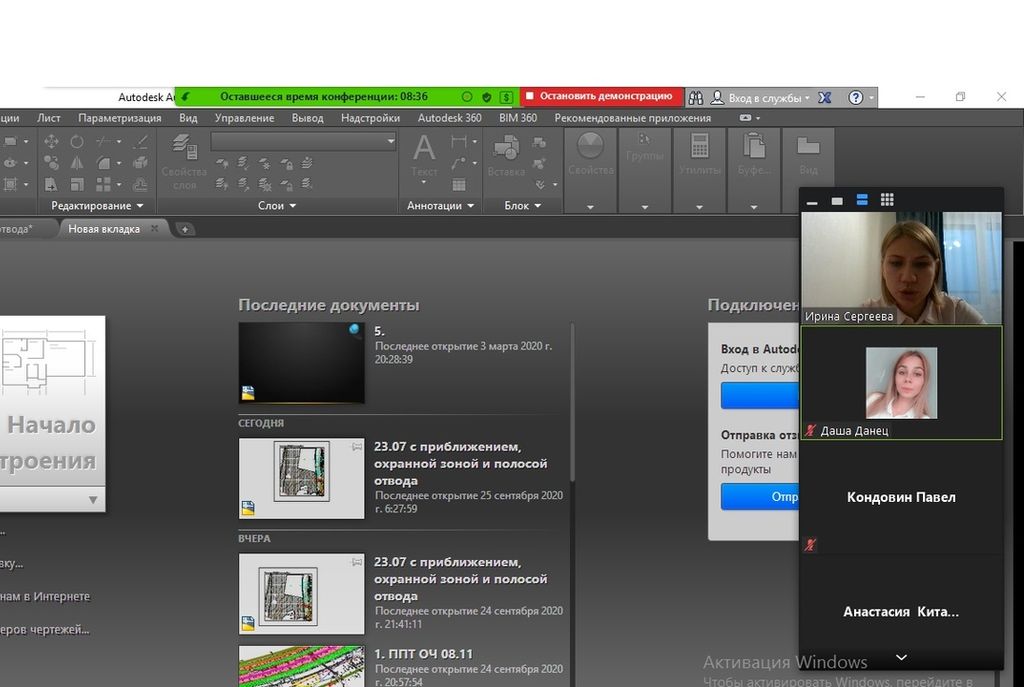Image resolution: width=1024 pixels, height=687 pixels.
Task: Expand the Редактирование panel dropdown
Action: point(97,206)
